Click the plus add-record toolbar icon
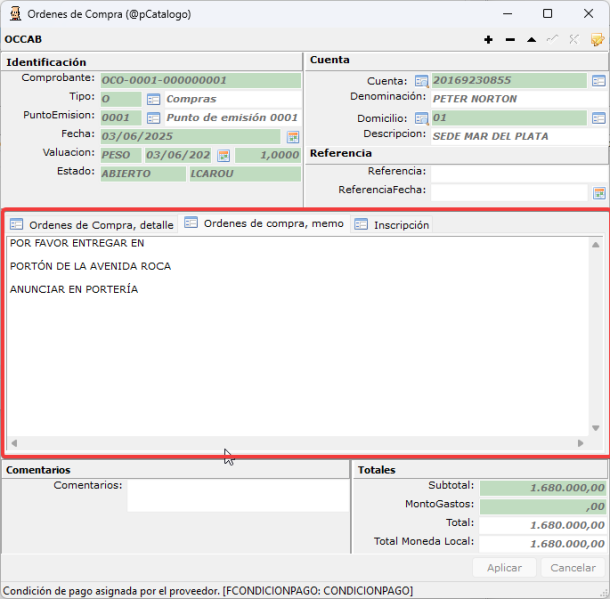Screen dimensions: 610x599 488,40
